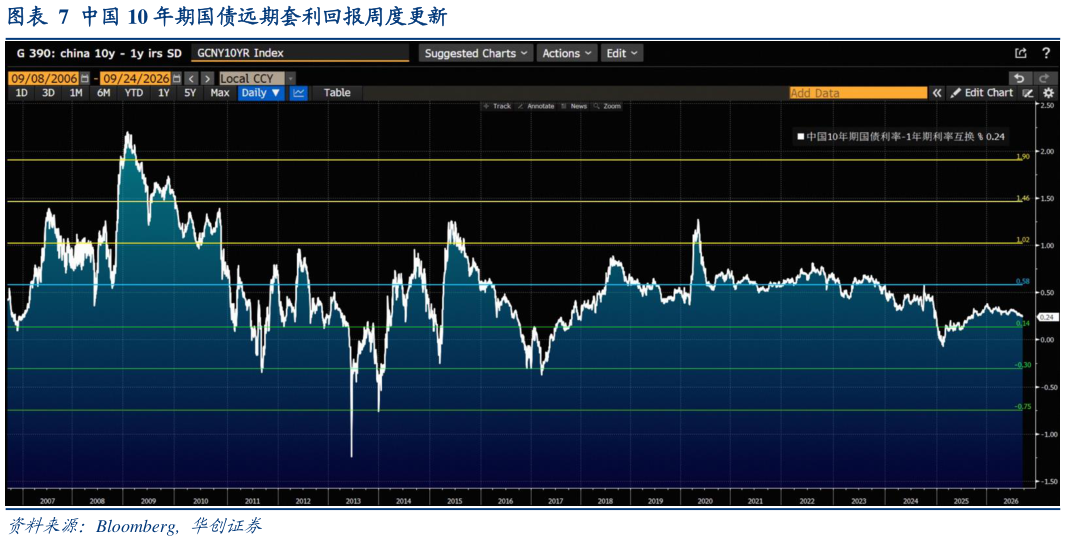Click the 2009 label on time axis

pyautogui.click(x=149, y=500)
